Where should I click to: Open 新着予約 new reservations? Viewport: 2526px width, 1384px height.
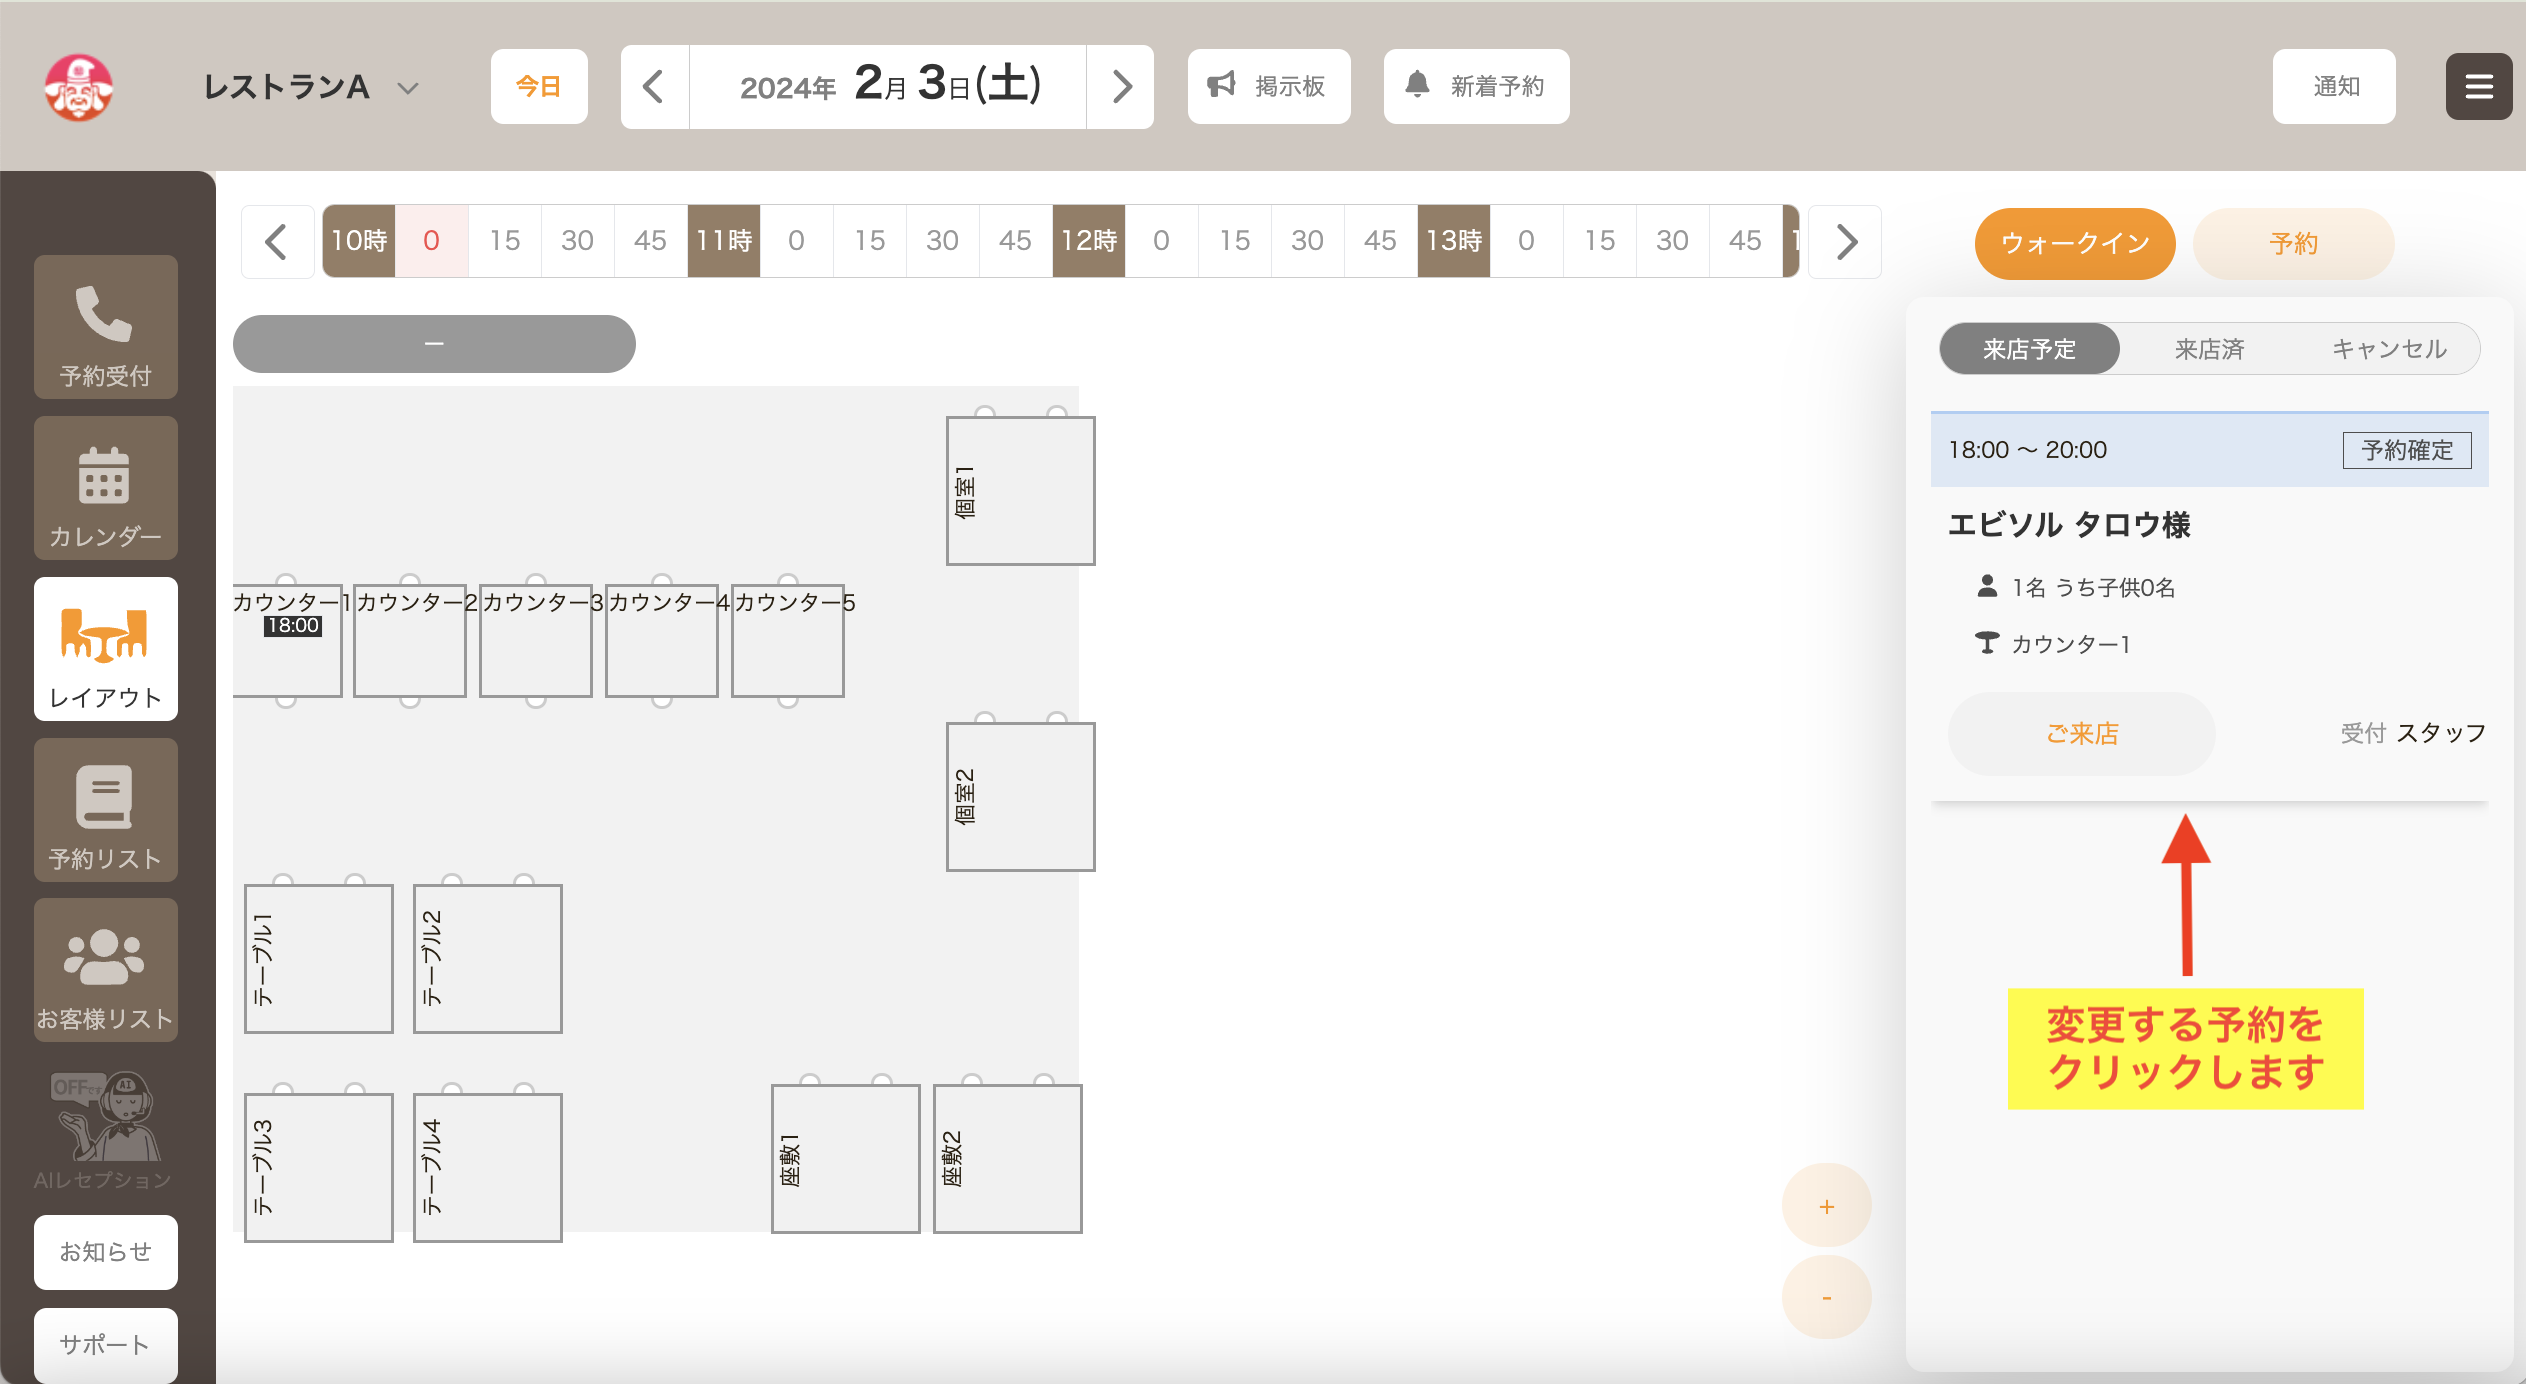(1476, 87)
